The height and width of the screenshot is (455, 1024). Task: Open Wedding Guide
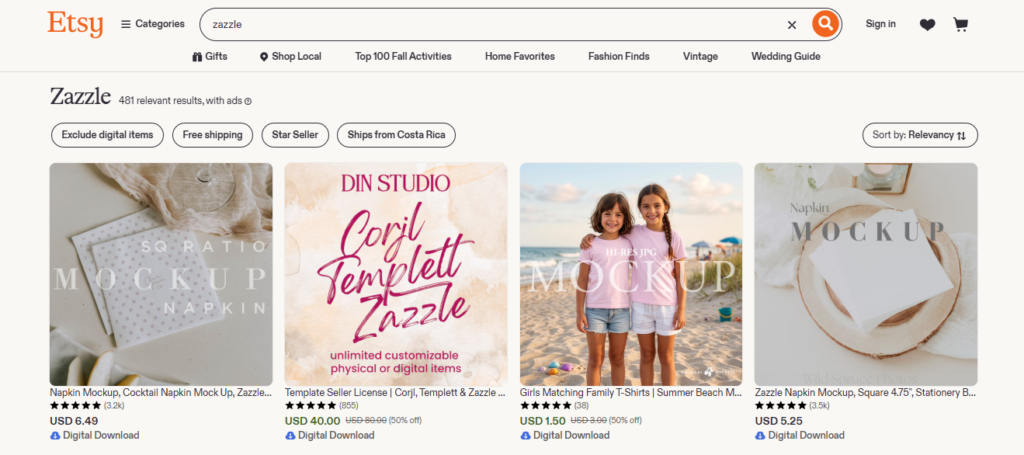[x=786, y=56]
